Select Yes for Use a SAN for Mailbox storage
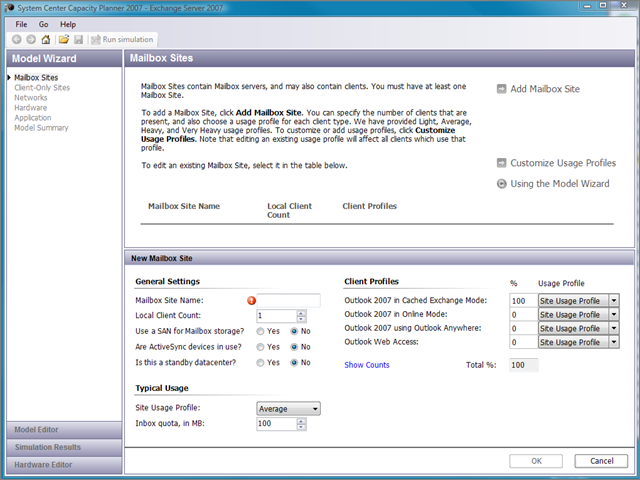This screenshot has height=480, width=640. click(x=260, y=331)
